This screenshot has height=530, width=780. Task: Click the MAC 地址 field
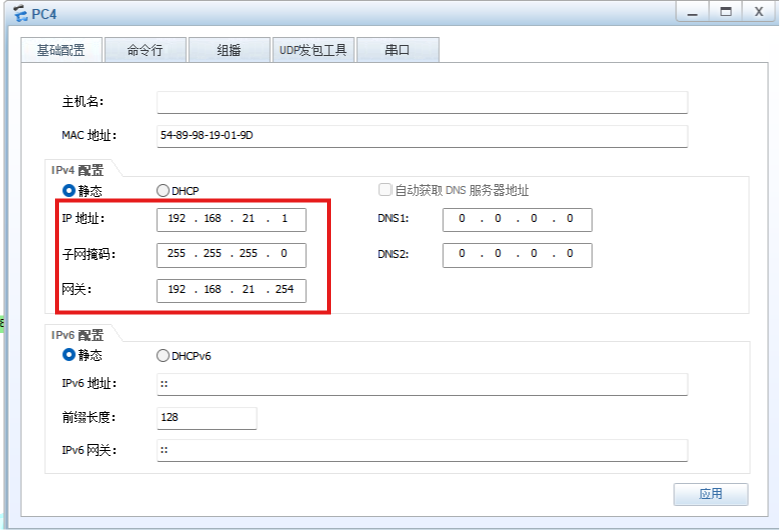point(422,136)
